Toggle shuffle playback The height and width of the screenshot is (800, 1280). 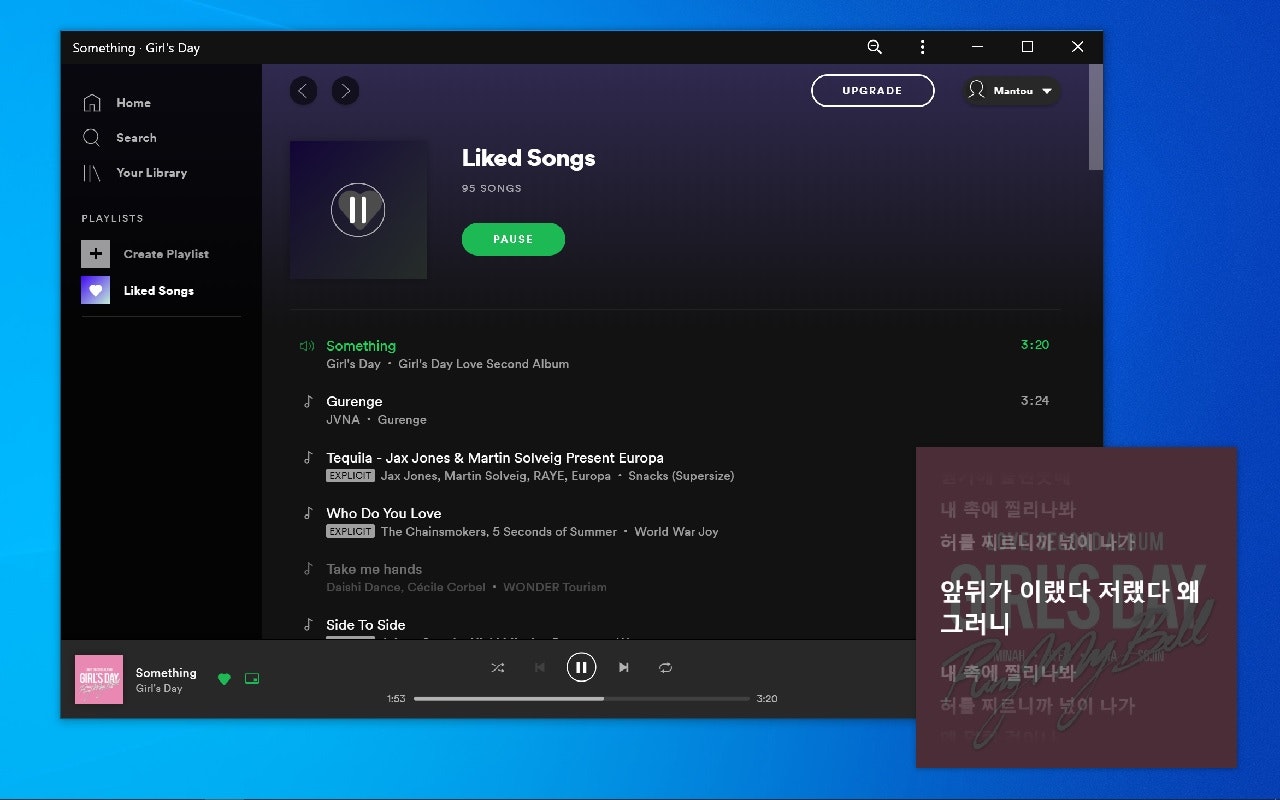tap(498, 667)
